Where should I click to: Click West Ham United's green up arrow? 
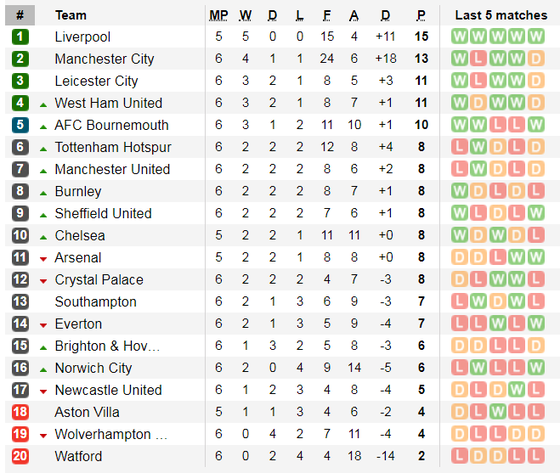point(43,105)
